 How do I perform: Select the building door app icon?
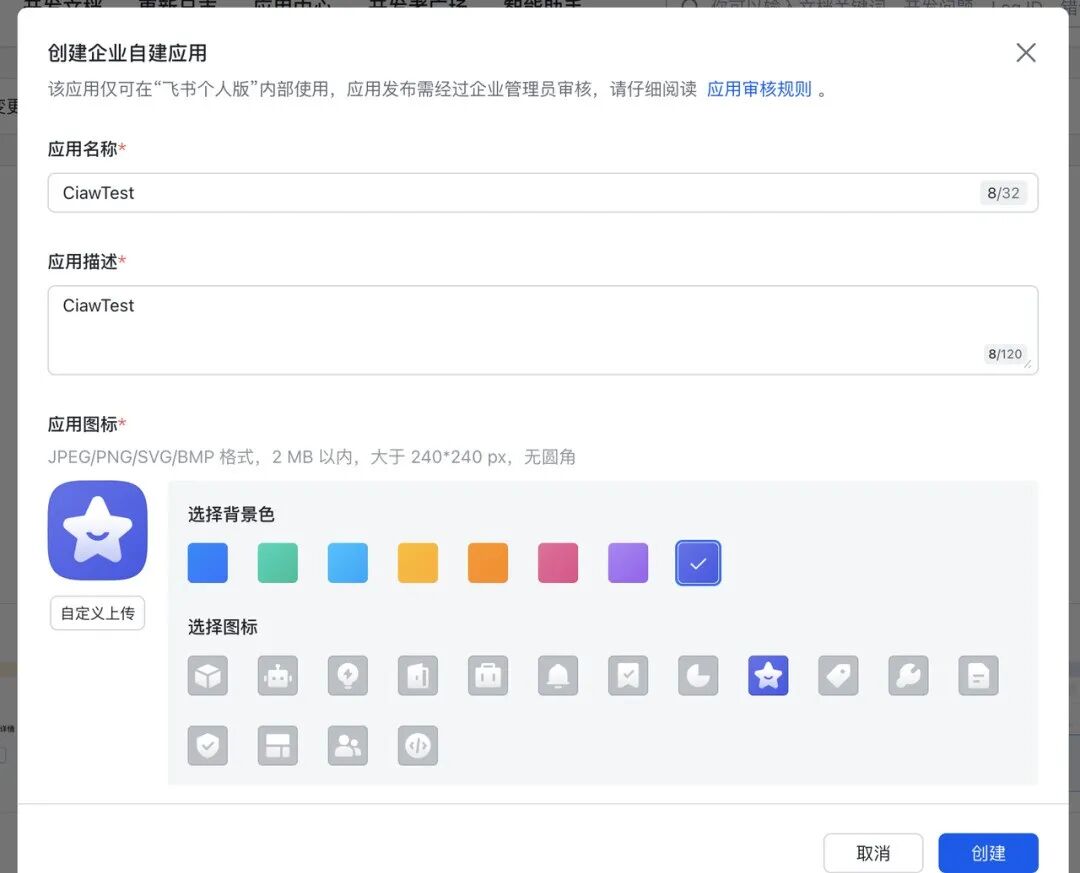pos(418,675)
